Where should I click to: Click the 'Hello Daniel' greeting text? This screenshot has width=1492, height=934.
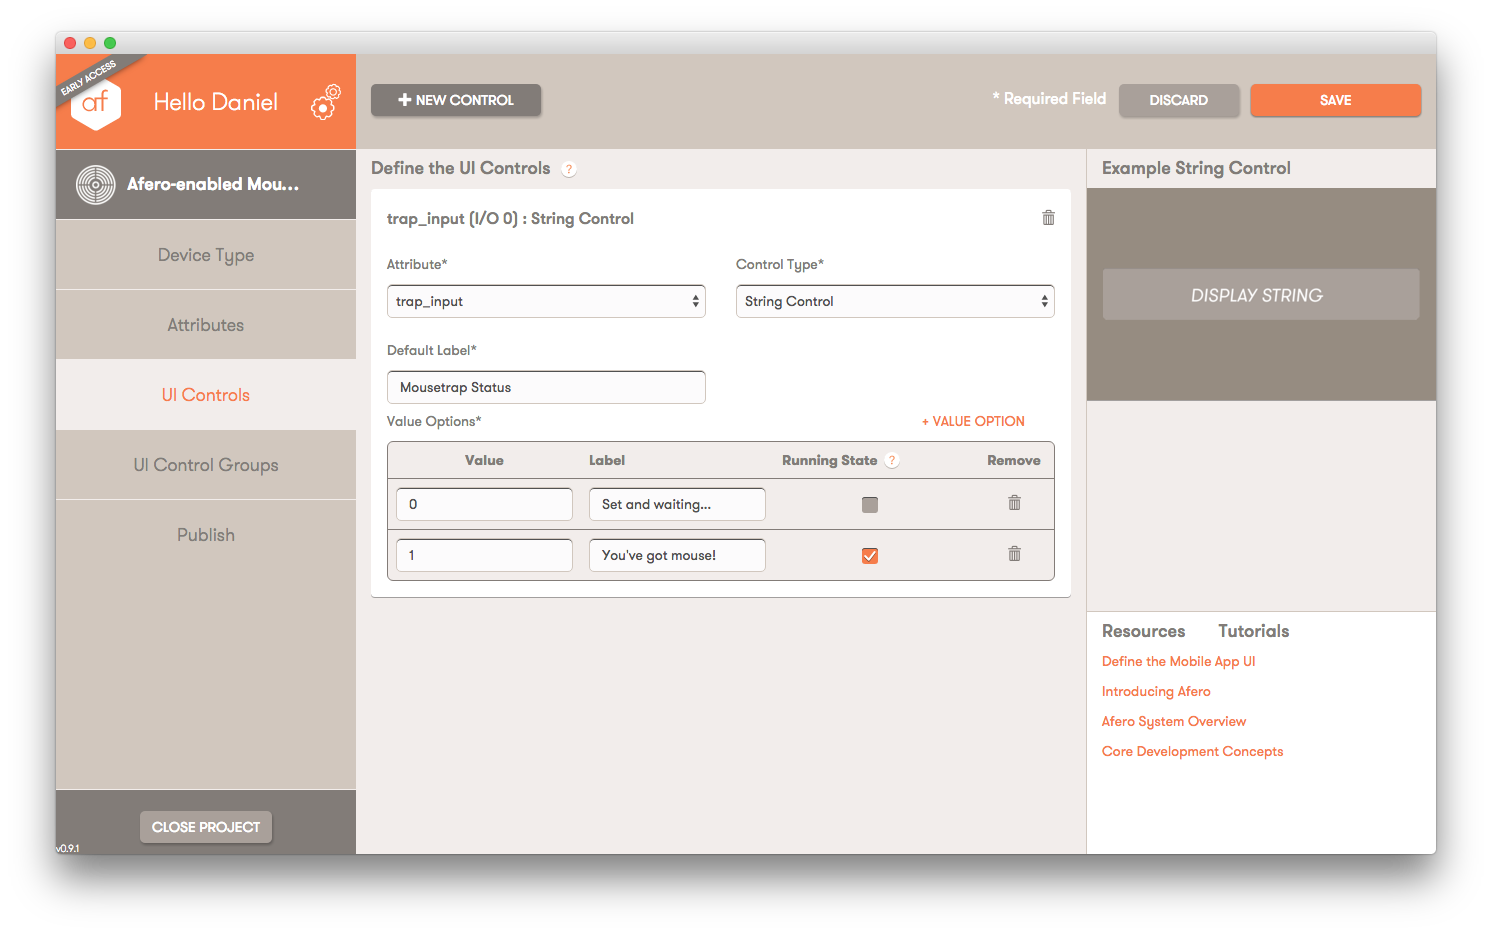(216, 102)
